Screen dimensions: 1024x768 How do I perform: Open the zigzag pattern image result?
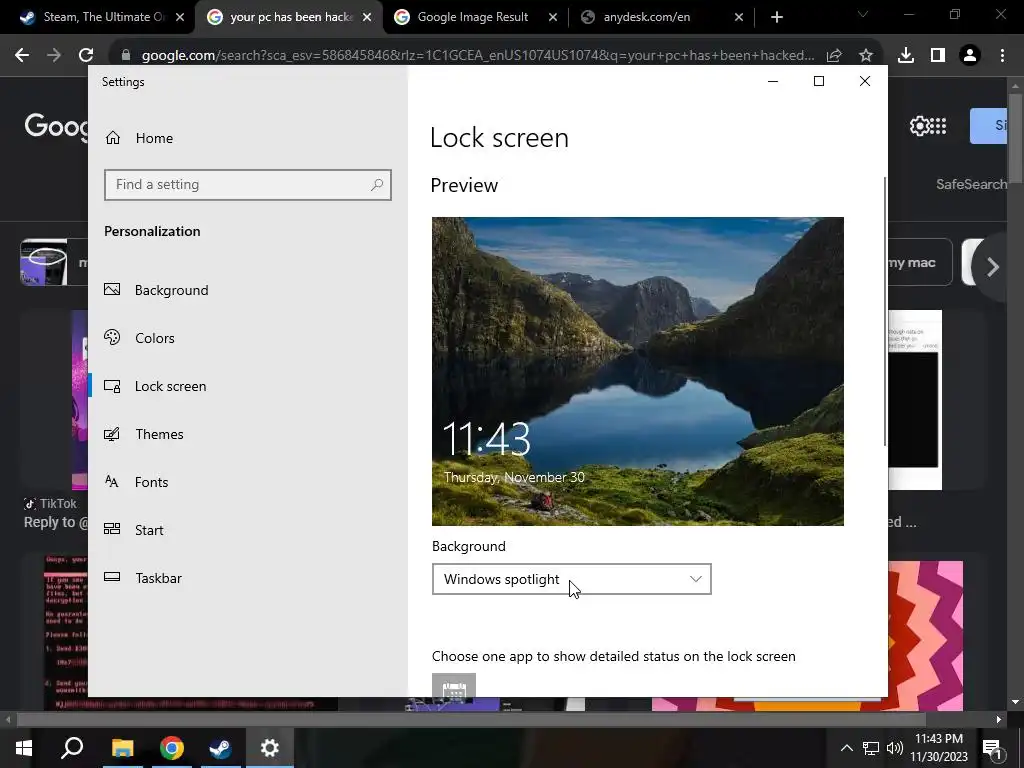point(925,635)
